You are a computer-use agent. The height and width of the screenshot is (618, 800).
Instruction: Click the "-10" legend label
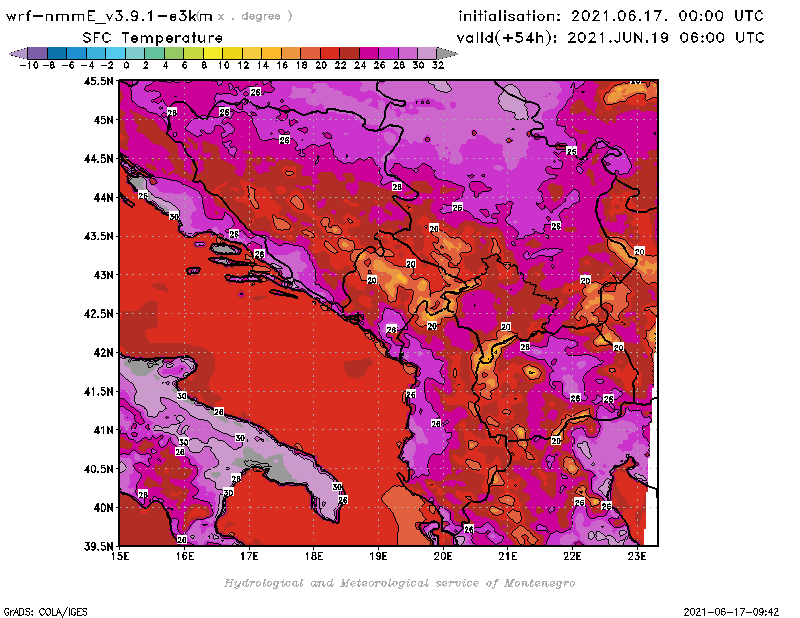[29, 65]
